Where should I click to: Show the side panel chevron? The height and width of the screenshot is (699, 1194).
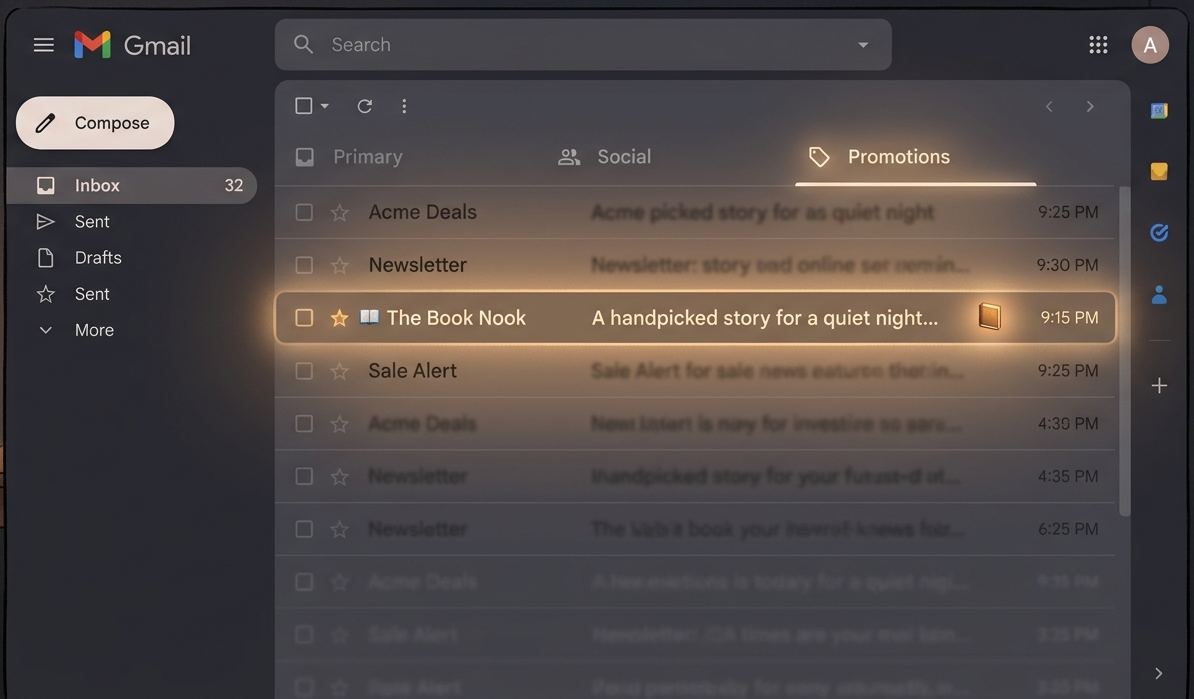pos(1158,673)
